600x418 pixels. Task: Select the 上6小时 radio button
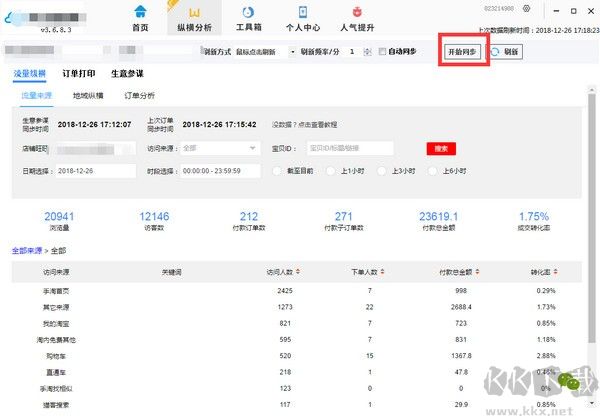click(x=432, y=171)
